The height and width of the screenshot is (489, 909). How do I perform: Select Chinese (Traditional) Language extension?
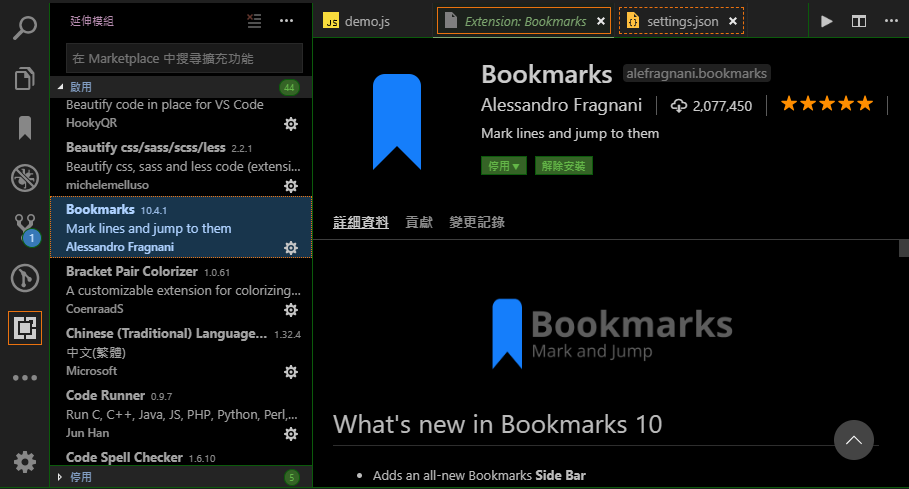tap(181, 351)
